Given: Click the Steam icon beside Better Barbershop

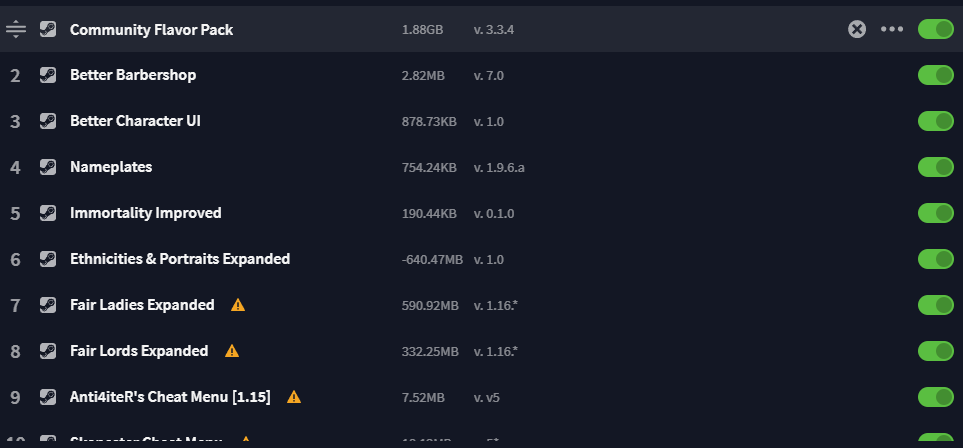Looking at the screenshot, I should (48, 75).
